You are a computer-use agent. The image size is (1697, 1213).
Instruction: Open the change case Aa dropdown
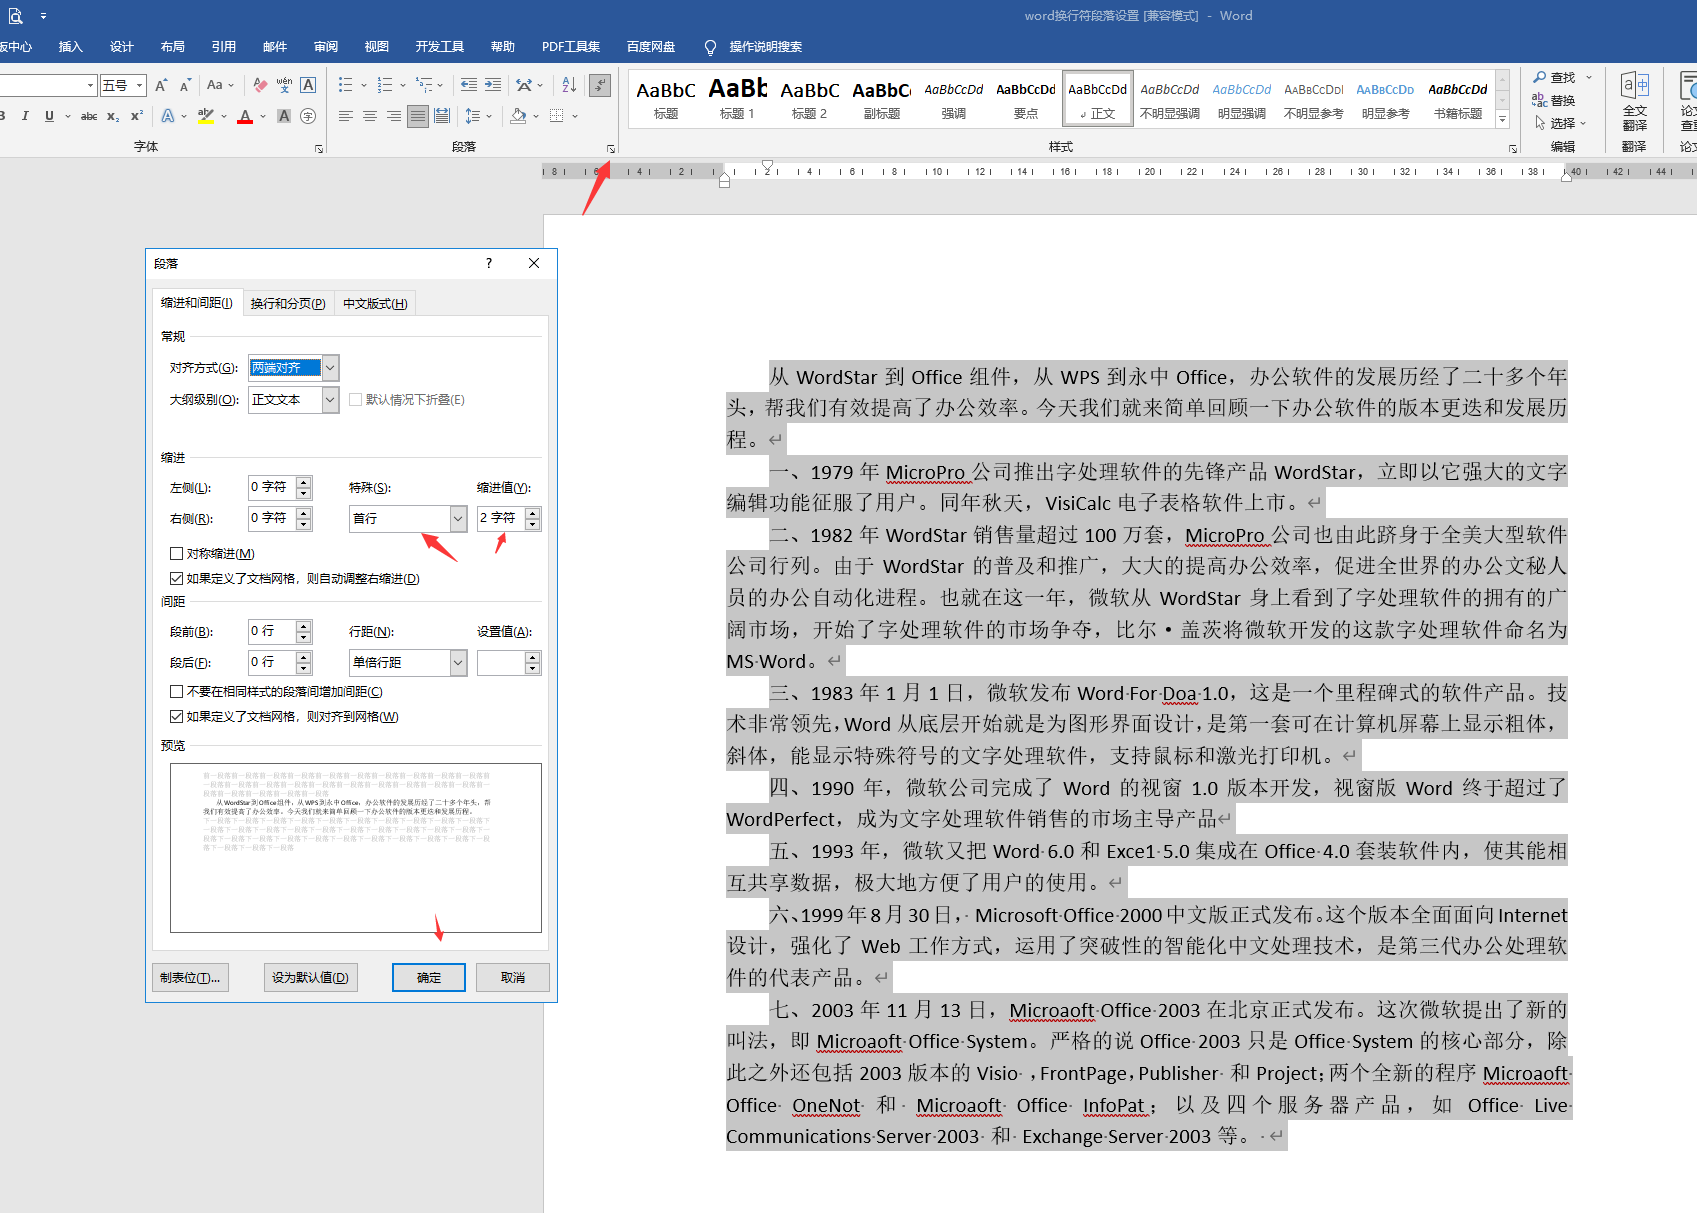coord(220,85)
